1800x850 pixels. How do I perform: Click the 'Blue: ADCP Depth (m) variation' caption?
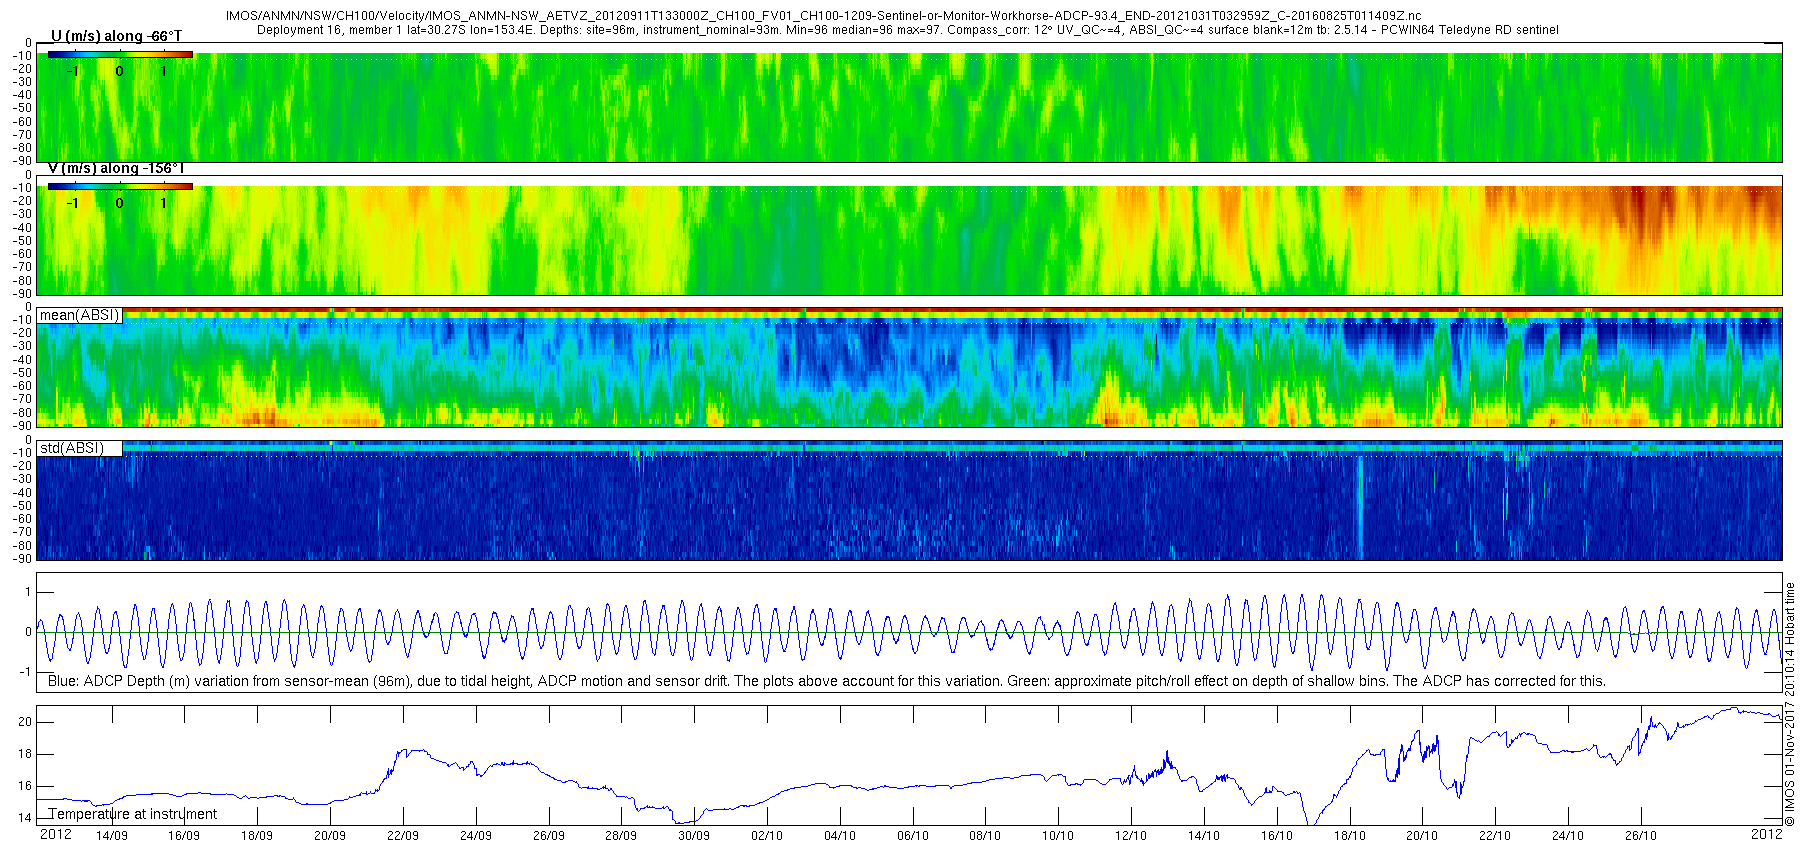click(x=827, y=681)
